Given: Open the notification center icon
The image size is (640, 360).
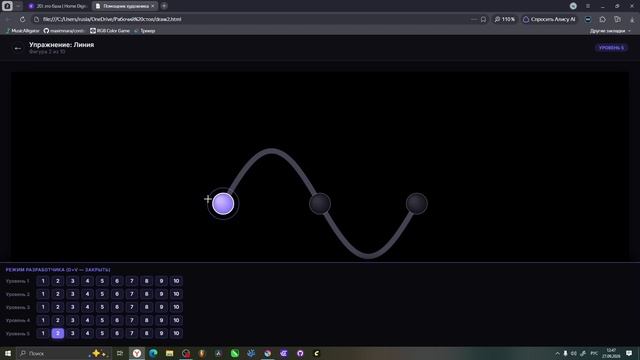Looking at the screenshot, I should [629, 353].
